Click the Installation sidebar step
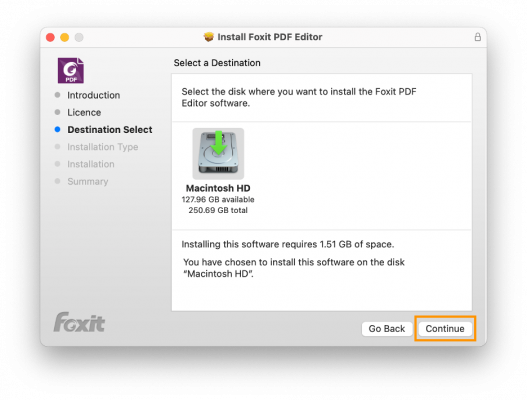 pos(91,164)
